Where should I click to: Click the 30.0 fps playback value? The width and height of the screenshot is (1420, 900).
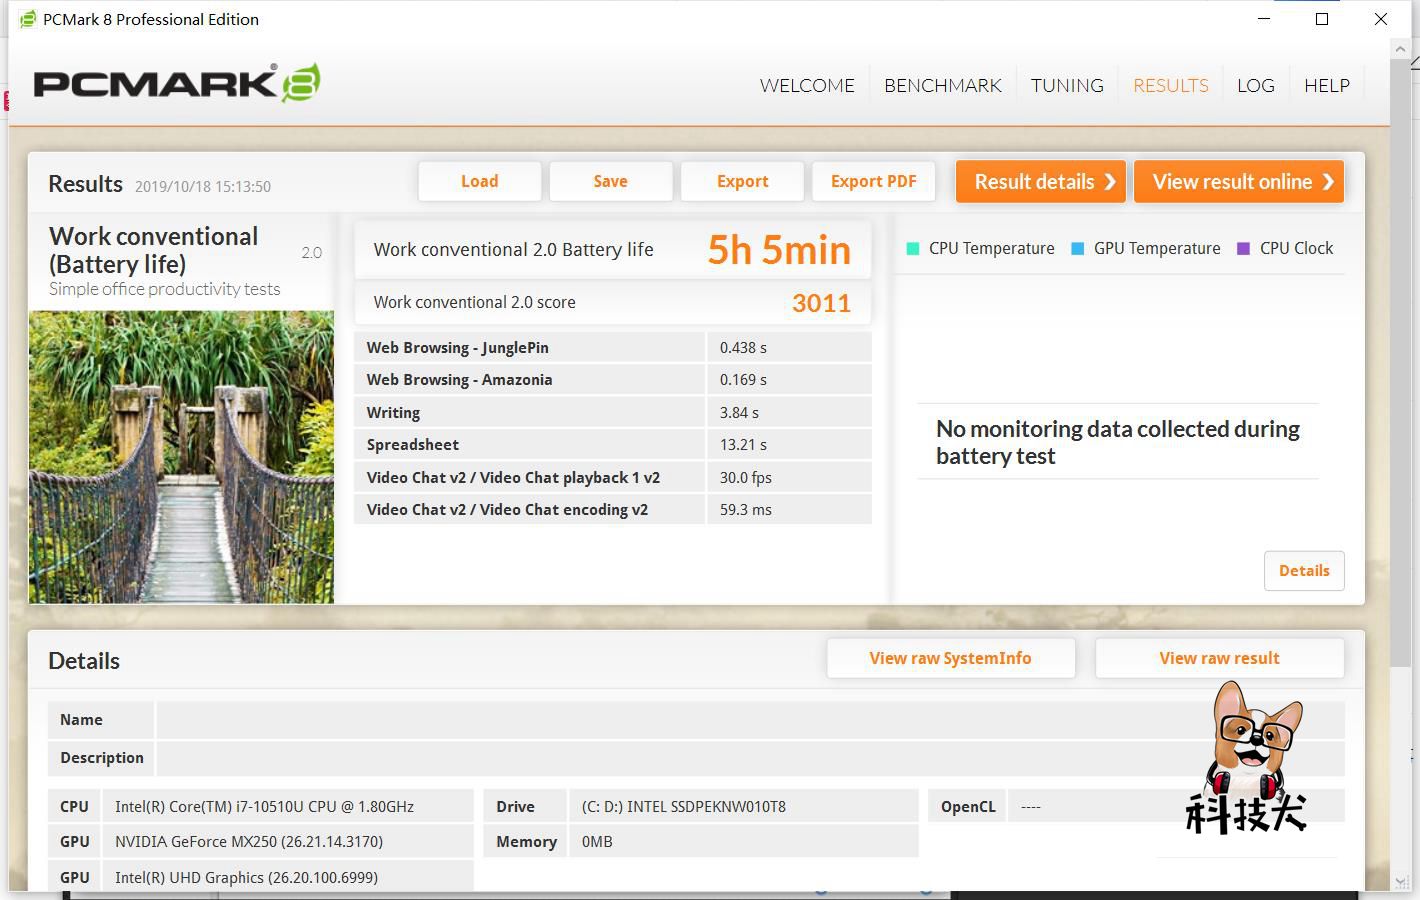click(746, 478)
